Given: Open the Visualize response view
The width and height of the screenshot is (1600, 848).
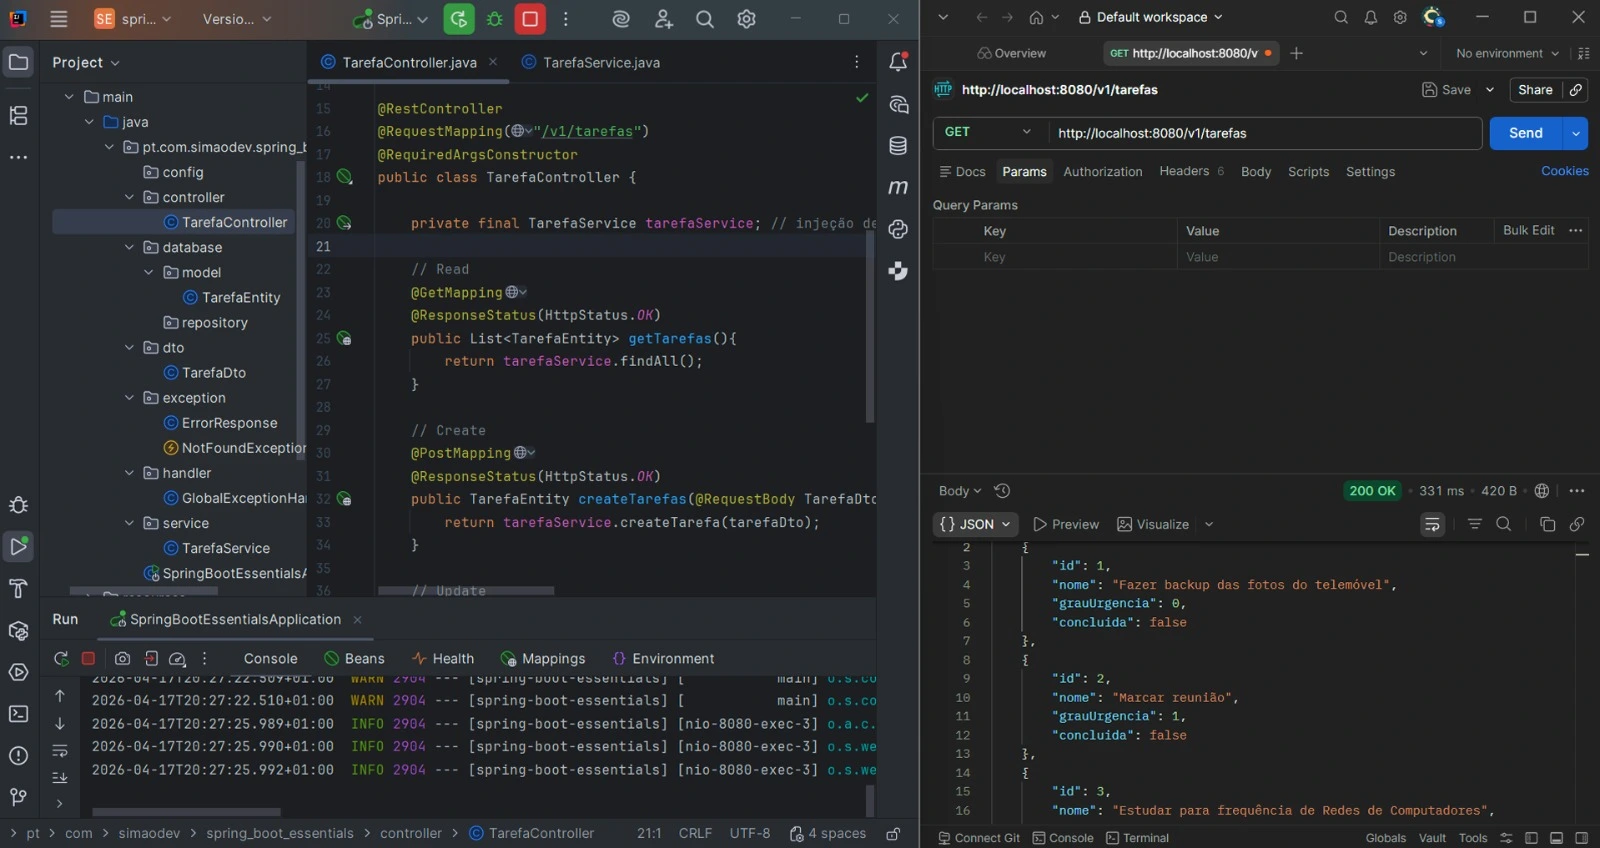Looking at the screenshot, I should (x=1153, y=524).
